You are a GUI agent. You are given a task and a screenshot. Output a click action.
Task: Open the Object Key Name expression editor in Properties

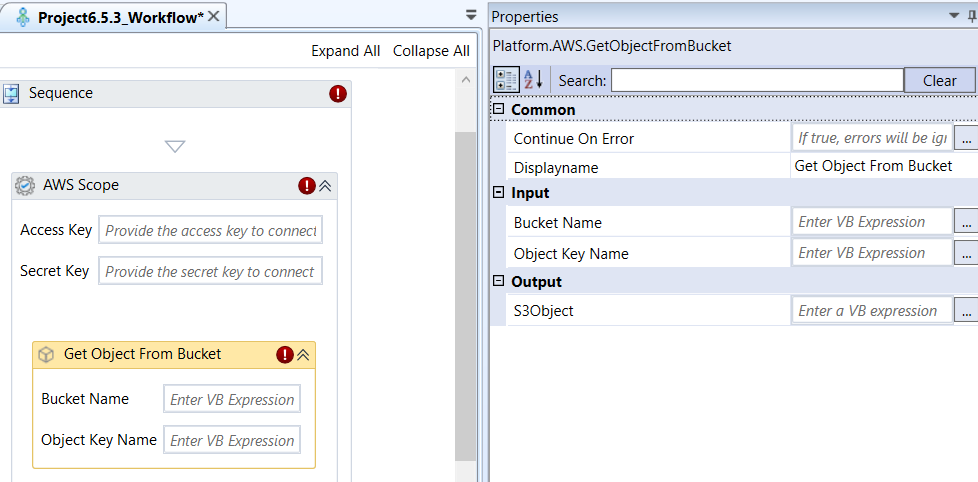pyautogui.click(x=966, y=253)
